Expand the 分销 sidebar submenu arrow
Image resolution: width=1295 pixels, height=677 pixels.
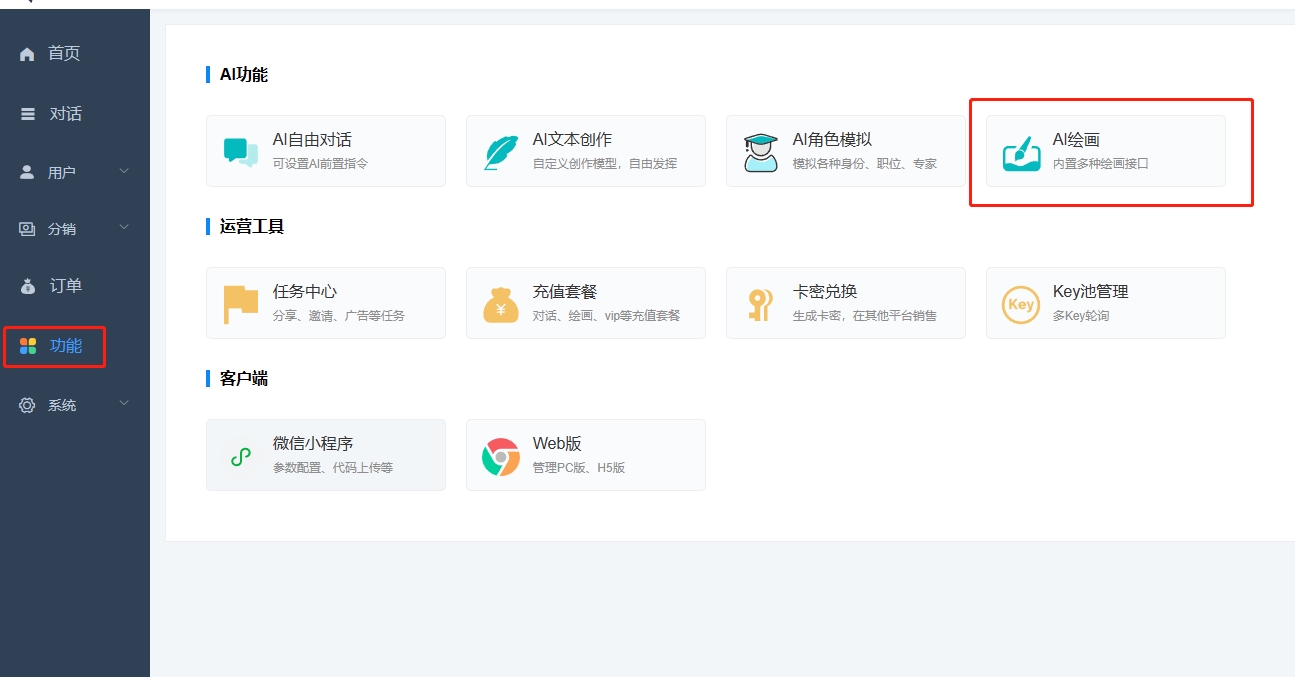124,228
